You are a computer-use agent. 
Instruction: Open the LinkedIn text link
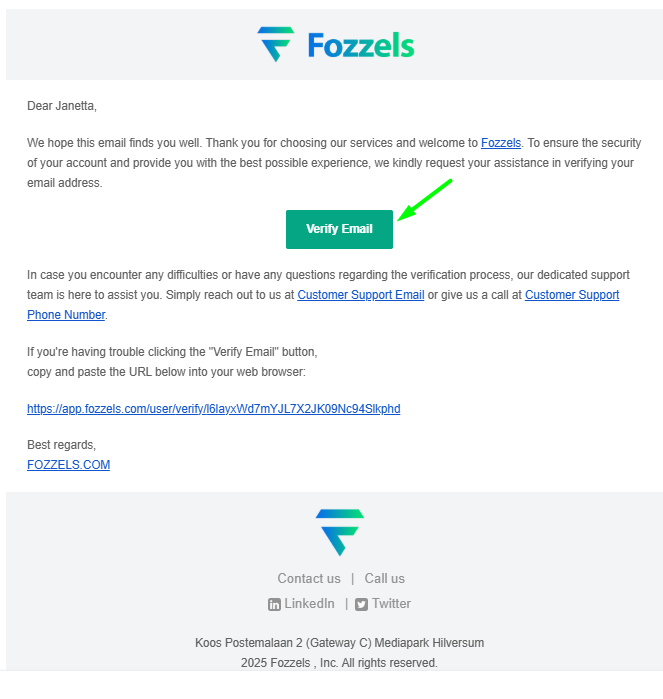309,604
